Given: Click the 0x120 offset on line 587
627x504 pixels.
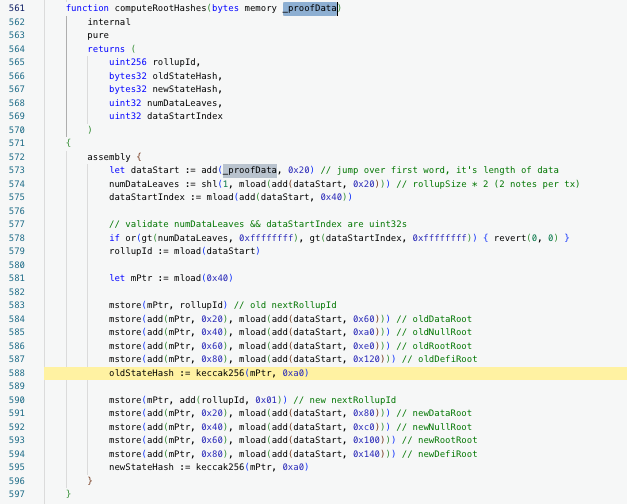Looking at the screenshot, I should (366, 359).
